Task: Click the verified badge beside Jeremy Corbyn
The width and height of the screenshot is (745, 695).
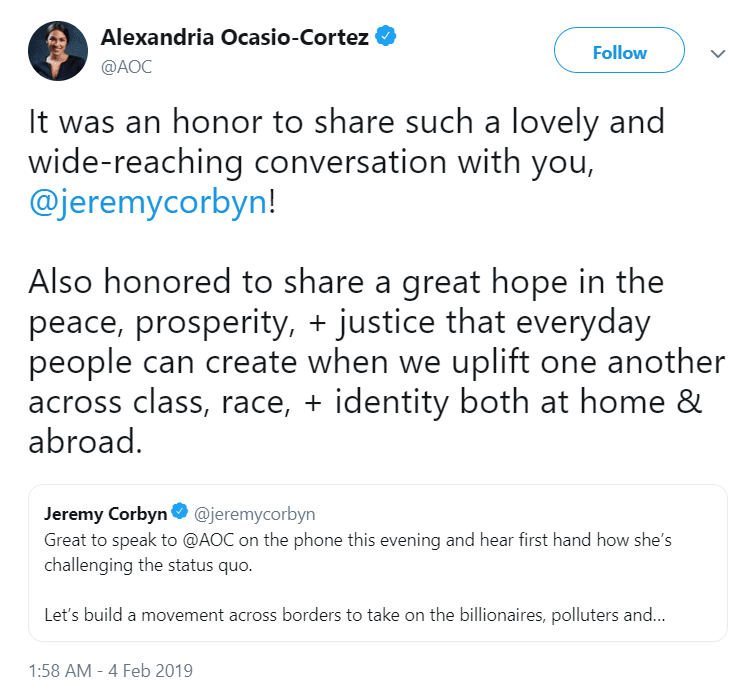Action: point(179,514)
